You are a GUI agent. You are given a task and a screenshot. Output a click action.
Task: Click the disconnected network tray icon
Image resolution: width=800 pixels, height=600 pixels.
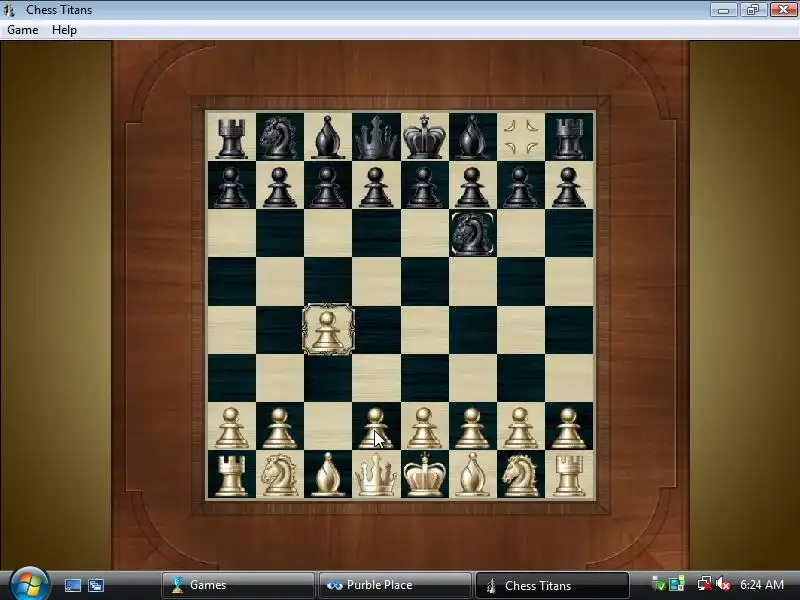point(705,584)
